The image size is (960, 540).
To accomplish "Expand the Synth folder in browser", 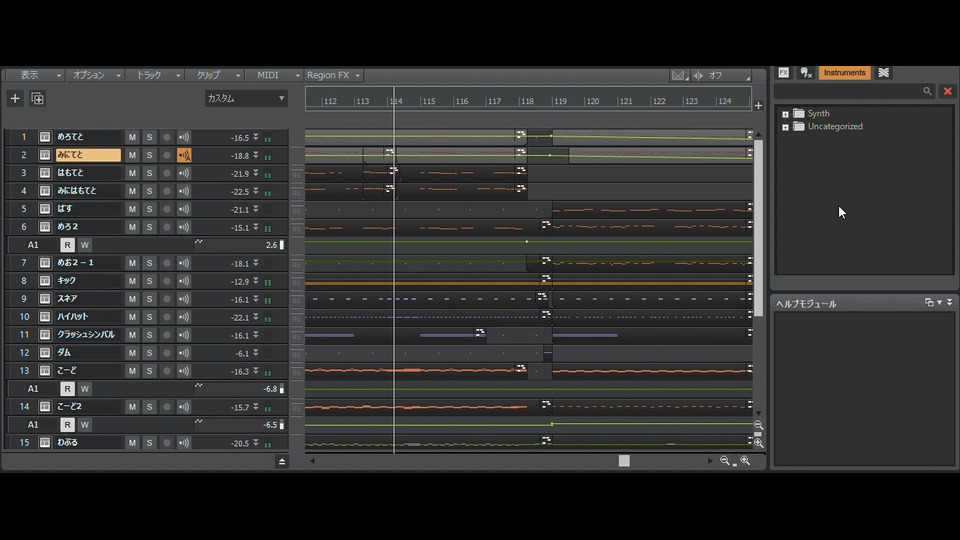I will 785,114.
